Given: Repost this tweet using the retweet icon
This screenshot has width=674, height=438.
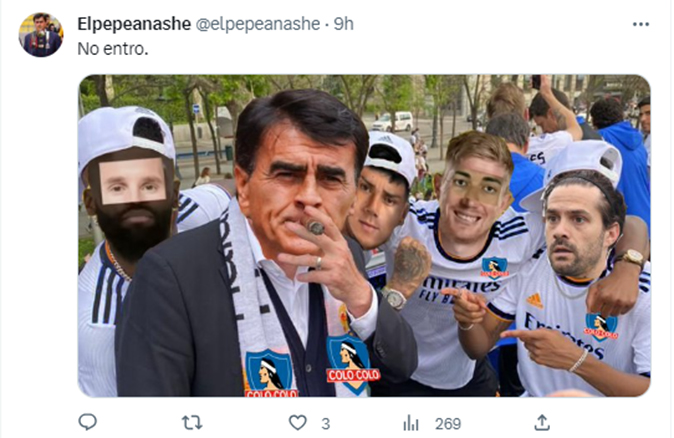Looking at the screenshot, I should point(192,422).
